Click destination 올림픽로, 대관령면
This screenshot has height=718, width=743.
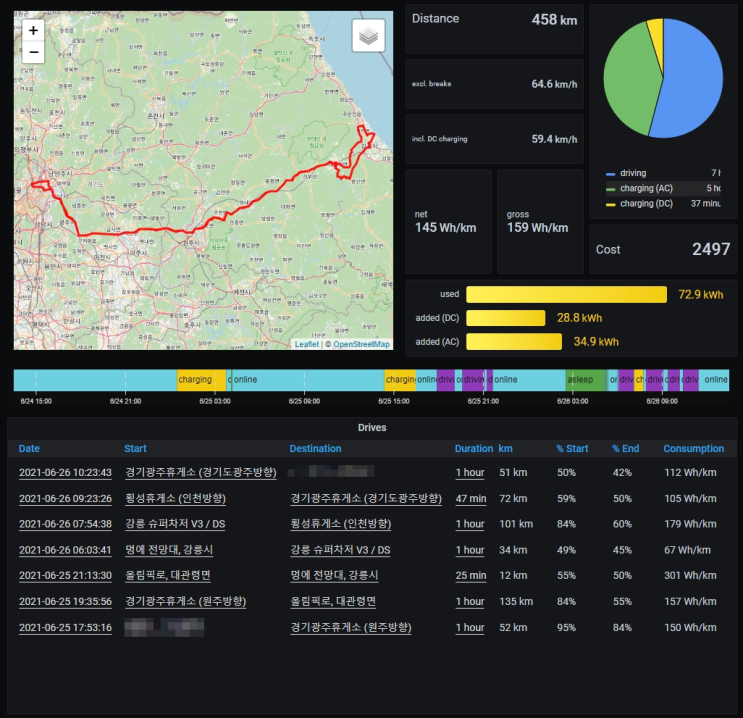[x=333, y=601]
